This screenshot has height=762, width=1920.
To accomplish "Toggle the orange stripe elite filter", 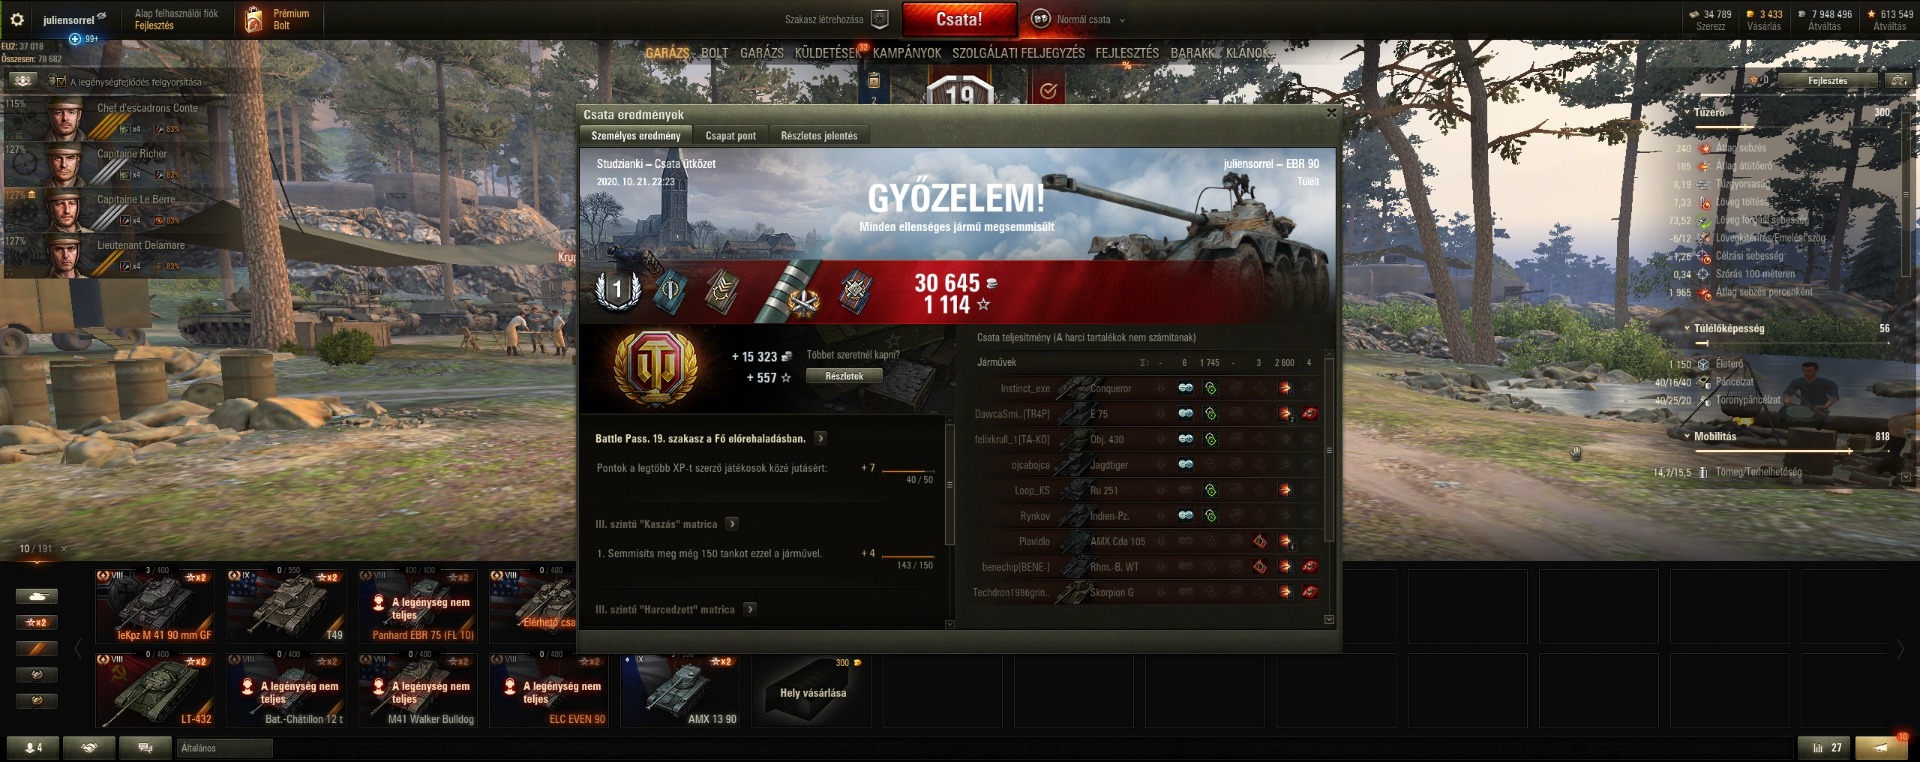I will pos(37,648).
